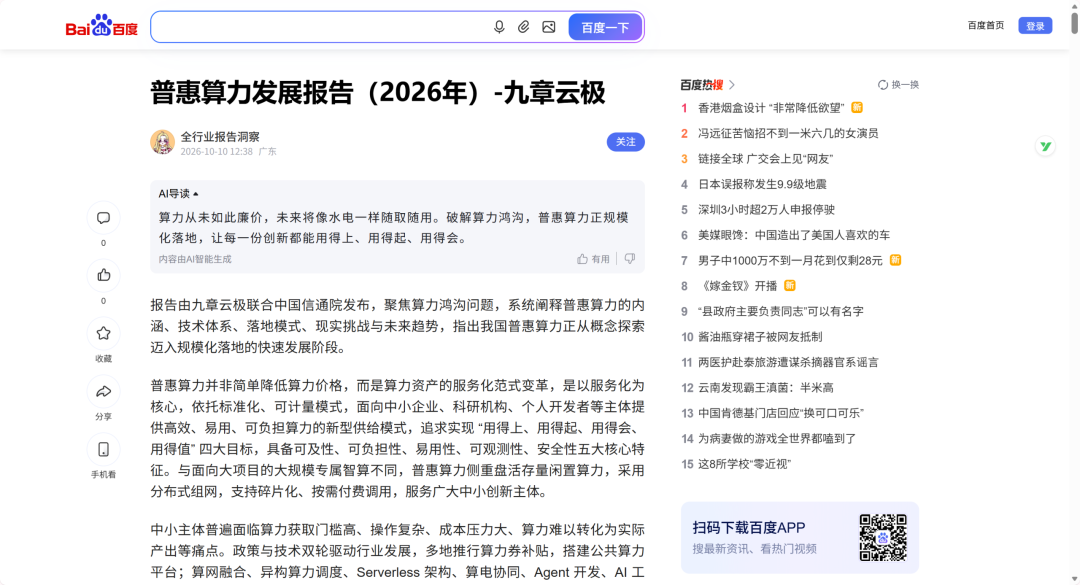1080x585 pixels.
Task: Thumbs-down the AI summary
Action: point(630,258)
